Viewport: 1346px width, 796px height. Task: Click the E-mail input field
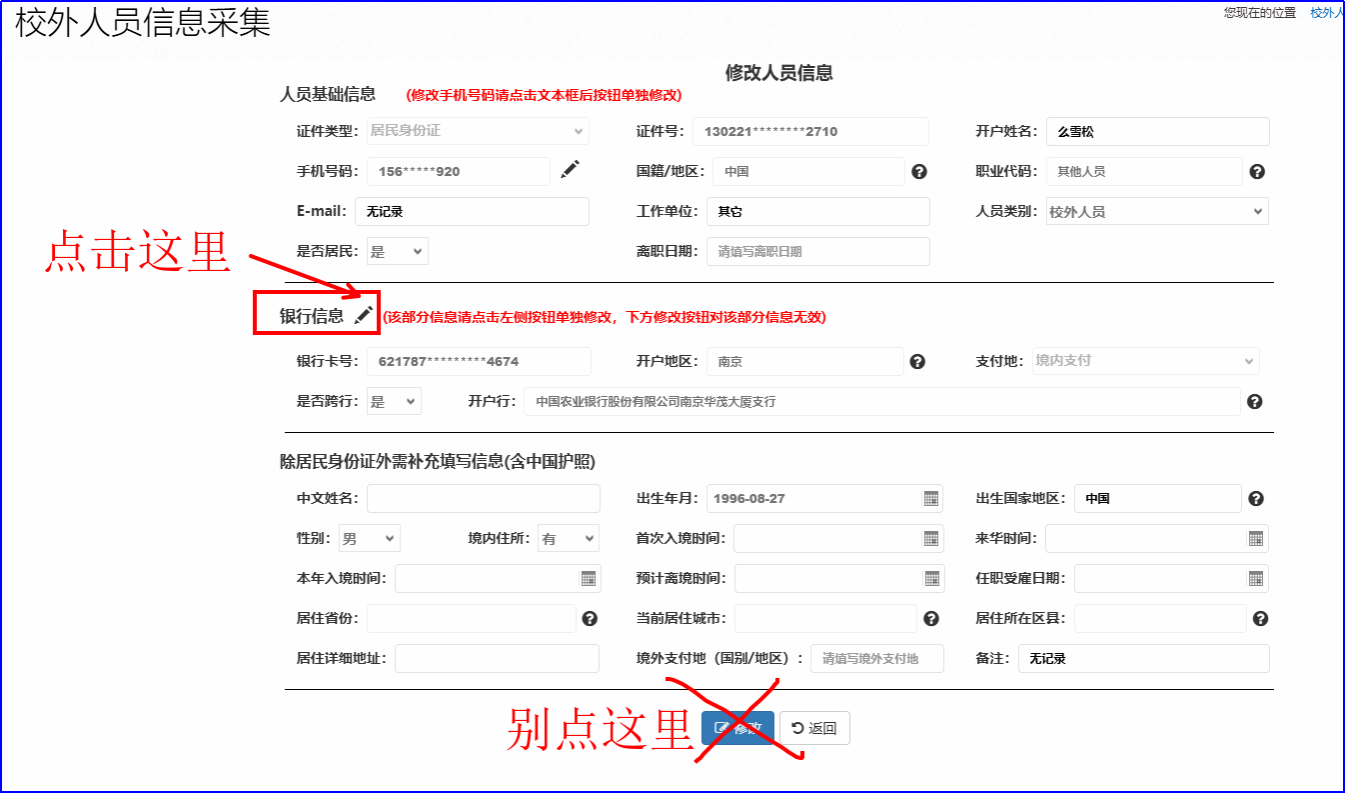(472, 212)
